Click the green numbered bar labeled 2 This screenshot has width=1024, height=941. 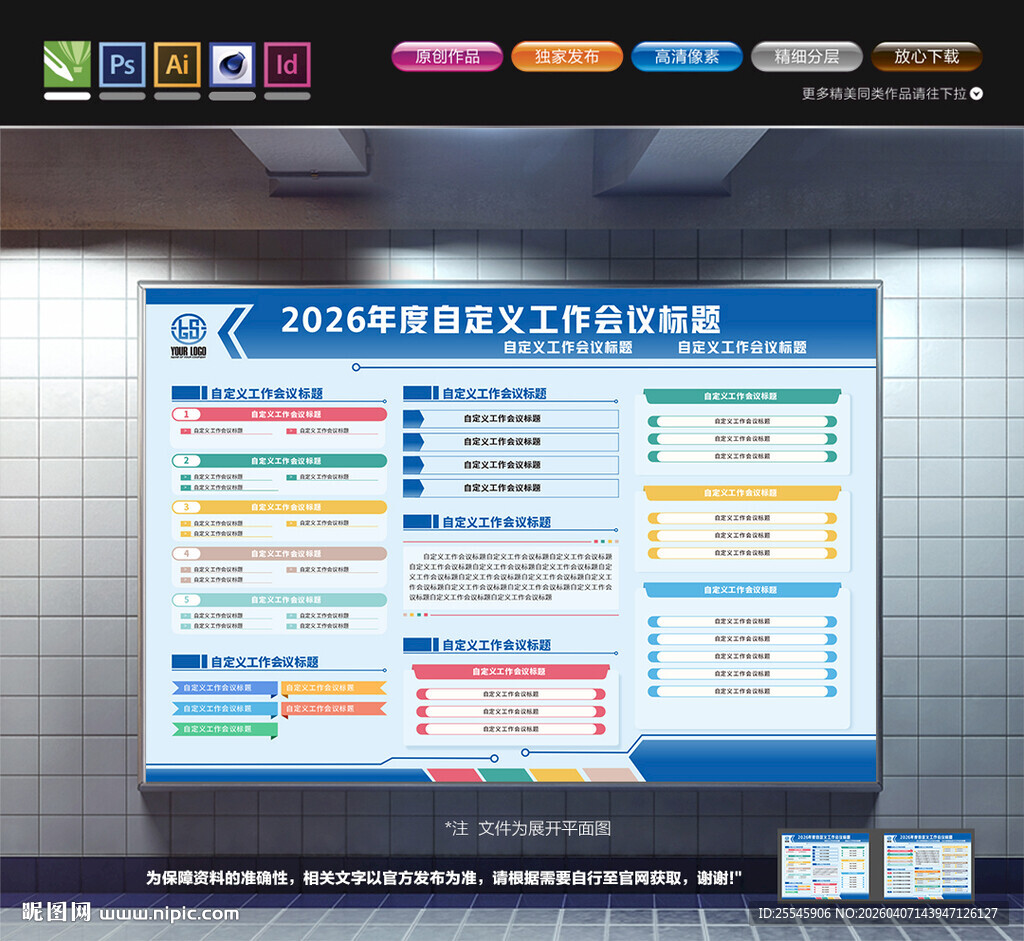coord(279,460)
